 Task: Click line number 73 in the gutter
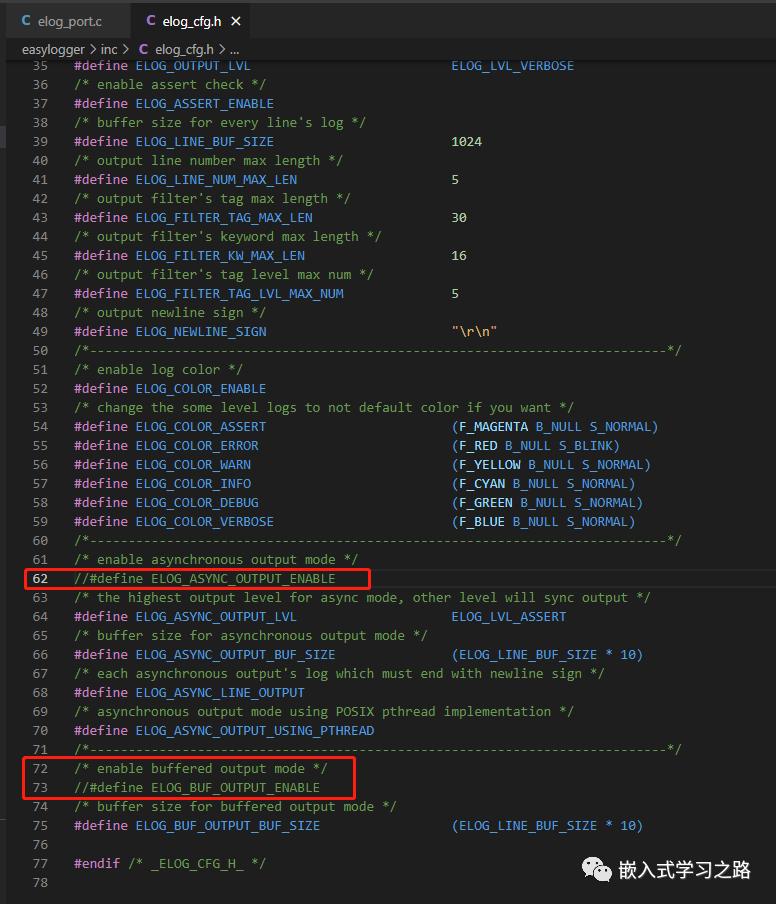tap(40, 788)
